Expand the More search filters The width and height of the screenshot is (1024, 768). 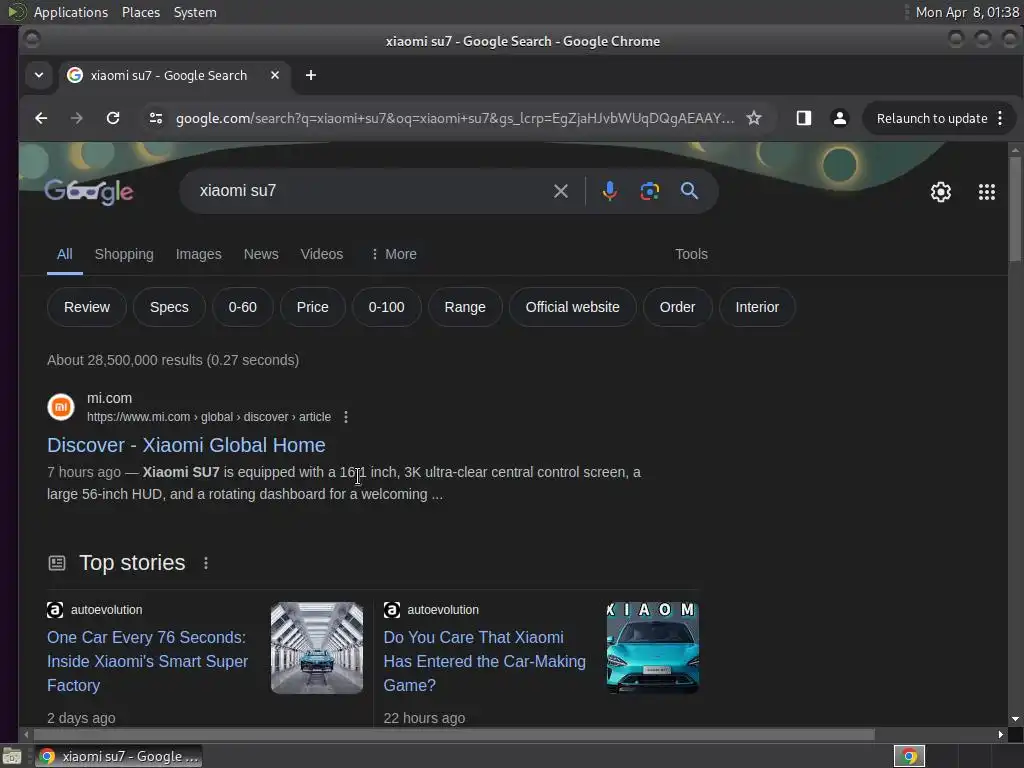tap(394, 254)
